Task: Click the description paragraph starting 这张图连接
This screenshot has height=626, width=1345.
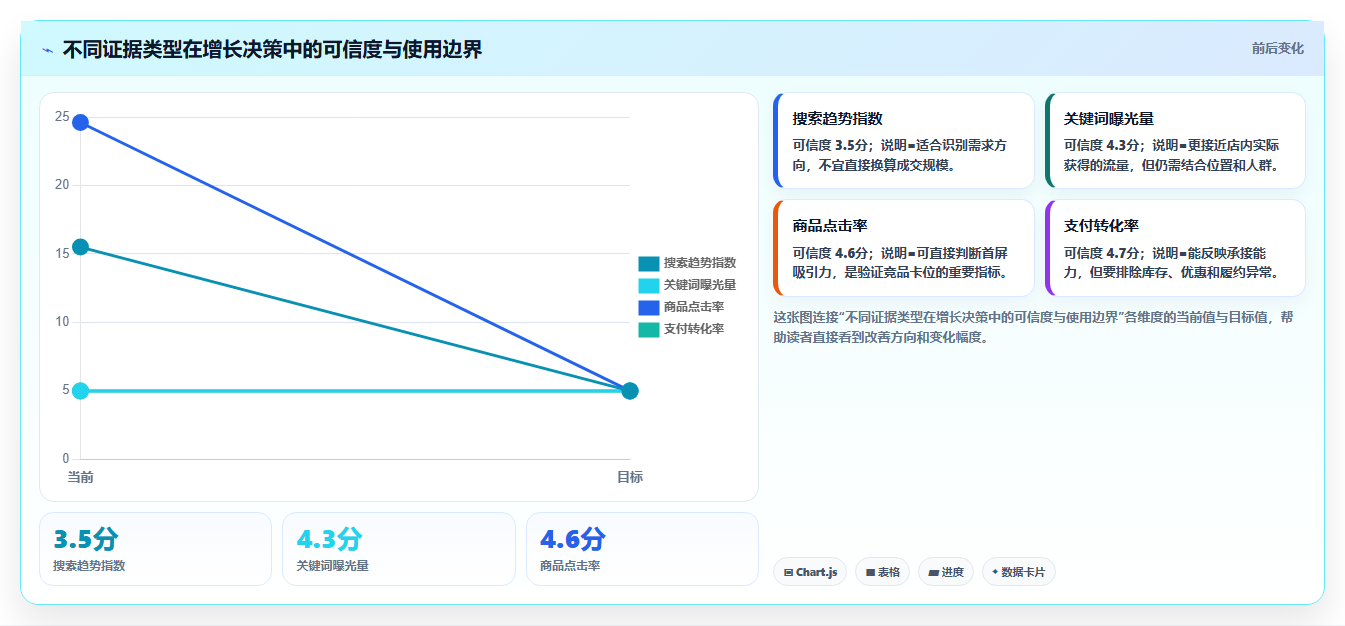Action: (1034, 327)
